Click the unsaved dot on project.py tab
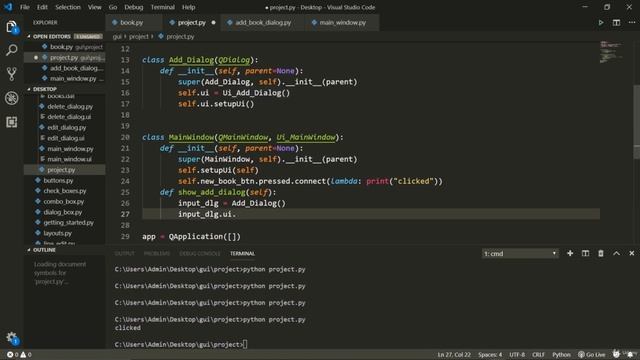This screenshot has height=360, width=640. [x=213, y=23]
